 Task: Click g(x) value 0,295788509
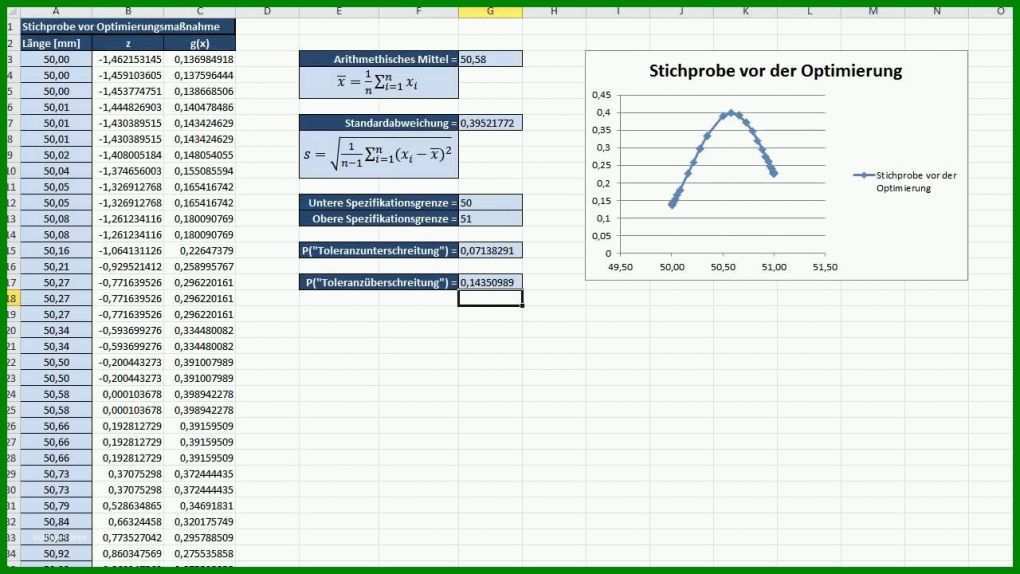pyautogui.click(x=200, y=538)
